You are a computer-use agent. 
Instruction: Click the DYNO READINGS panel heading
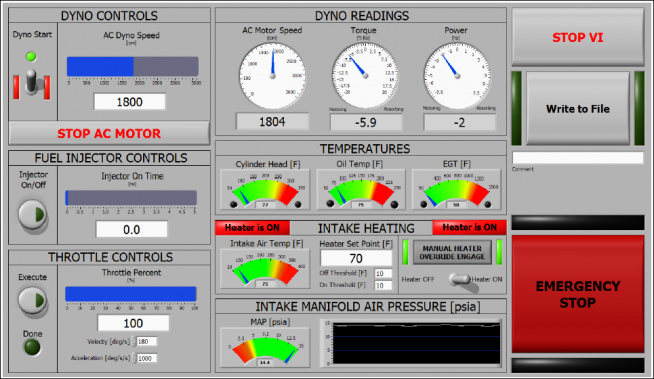tap(362, 15)
